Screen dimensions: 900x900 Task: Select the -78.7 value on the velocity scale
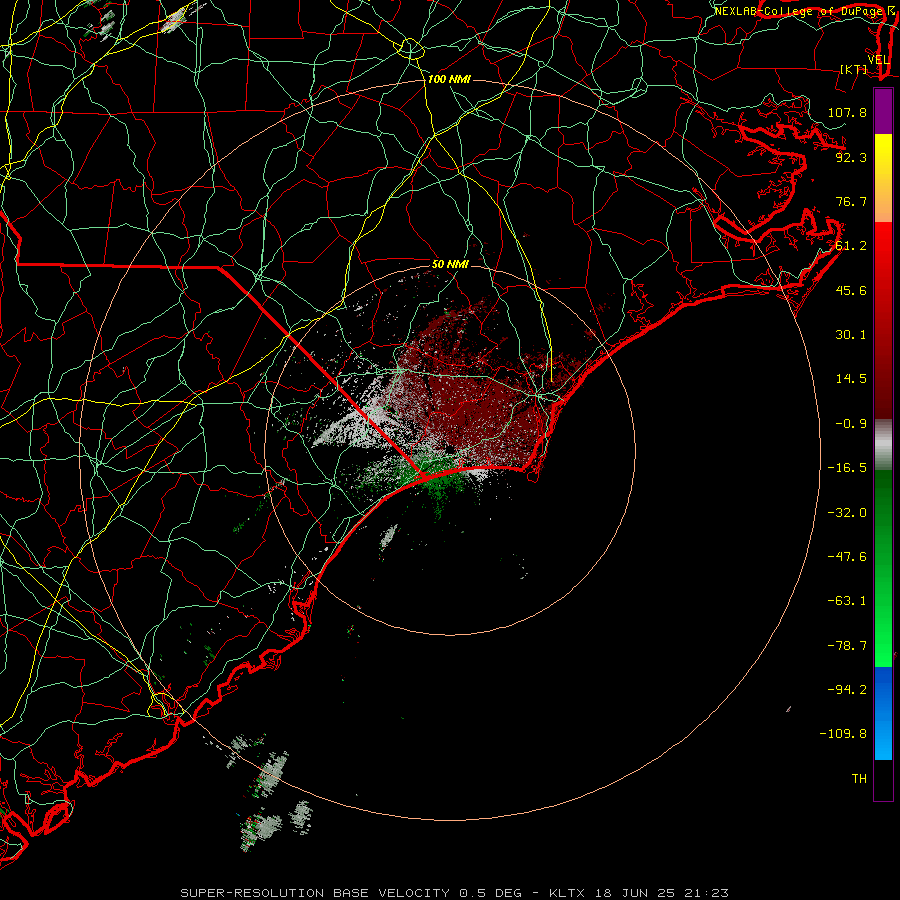tap(847, 646)
